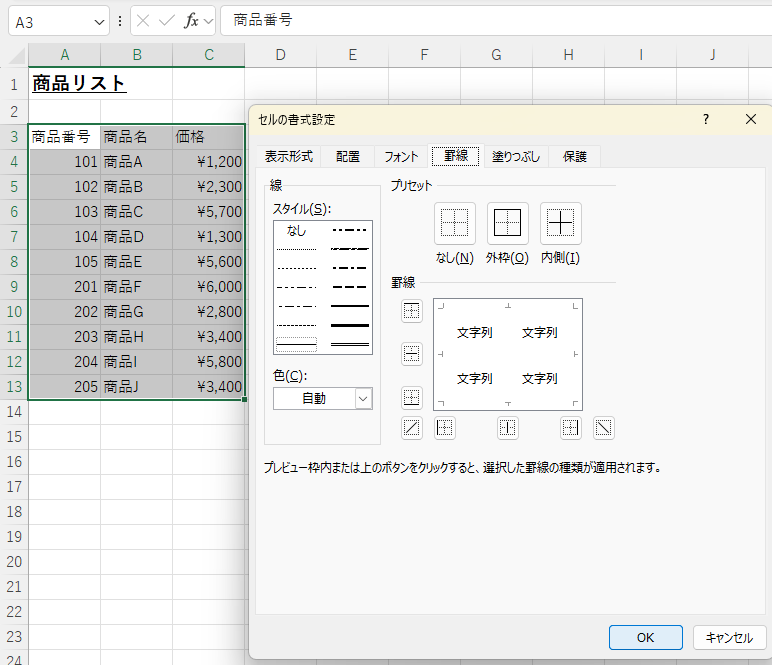Screen dimensions: 772x665
Task: Open the 表示形式 tab
Action: click(x=289, y=156)
